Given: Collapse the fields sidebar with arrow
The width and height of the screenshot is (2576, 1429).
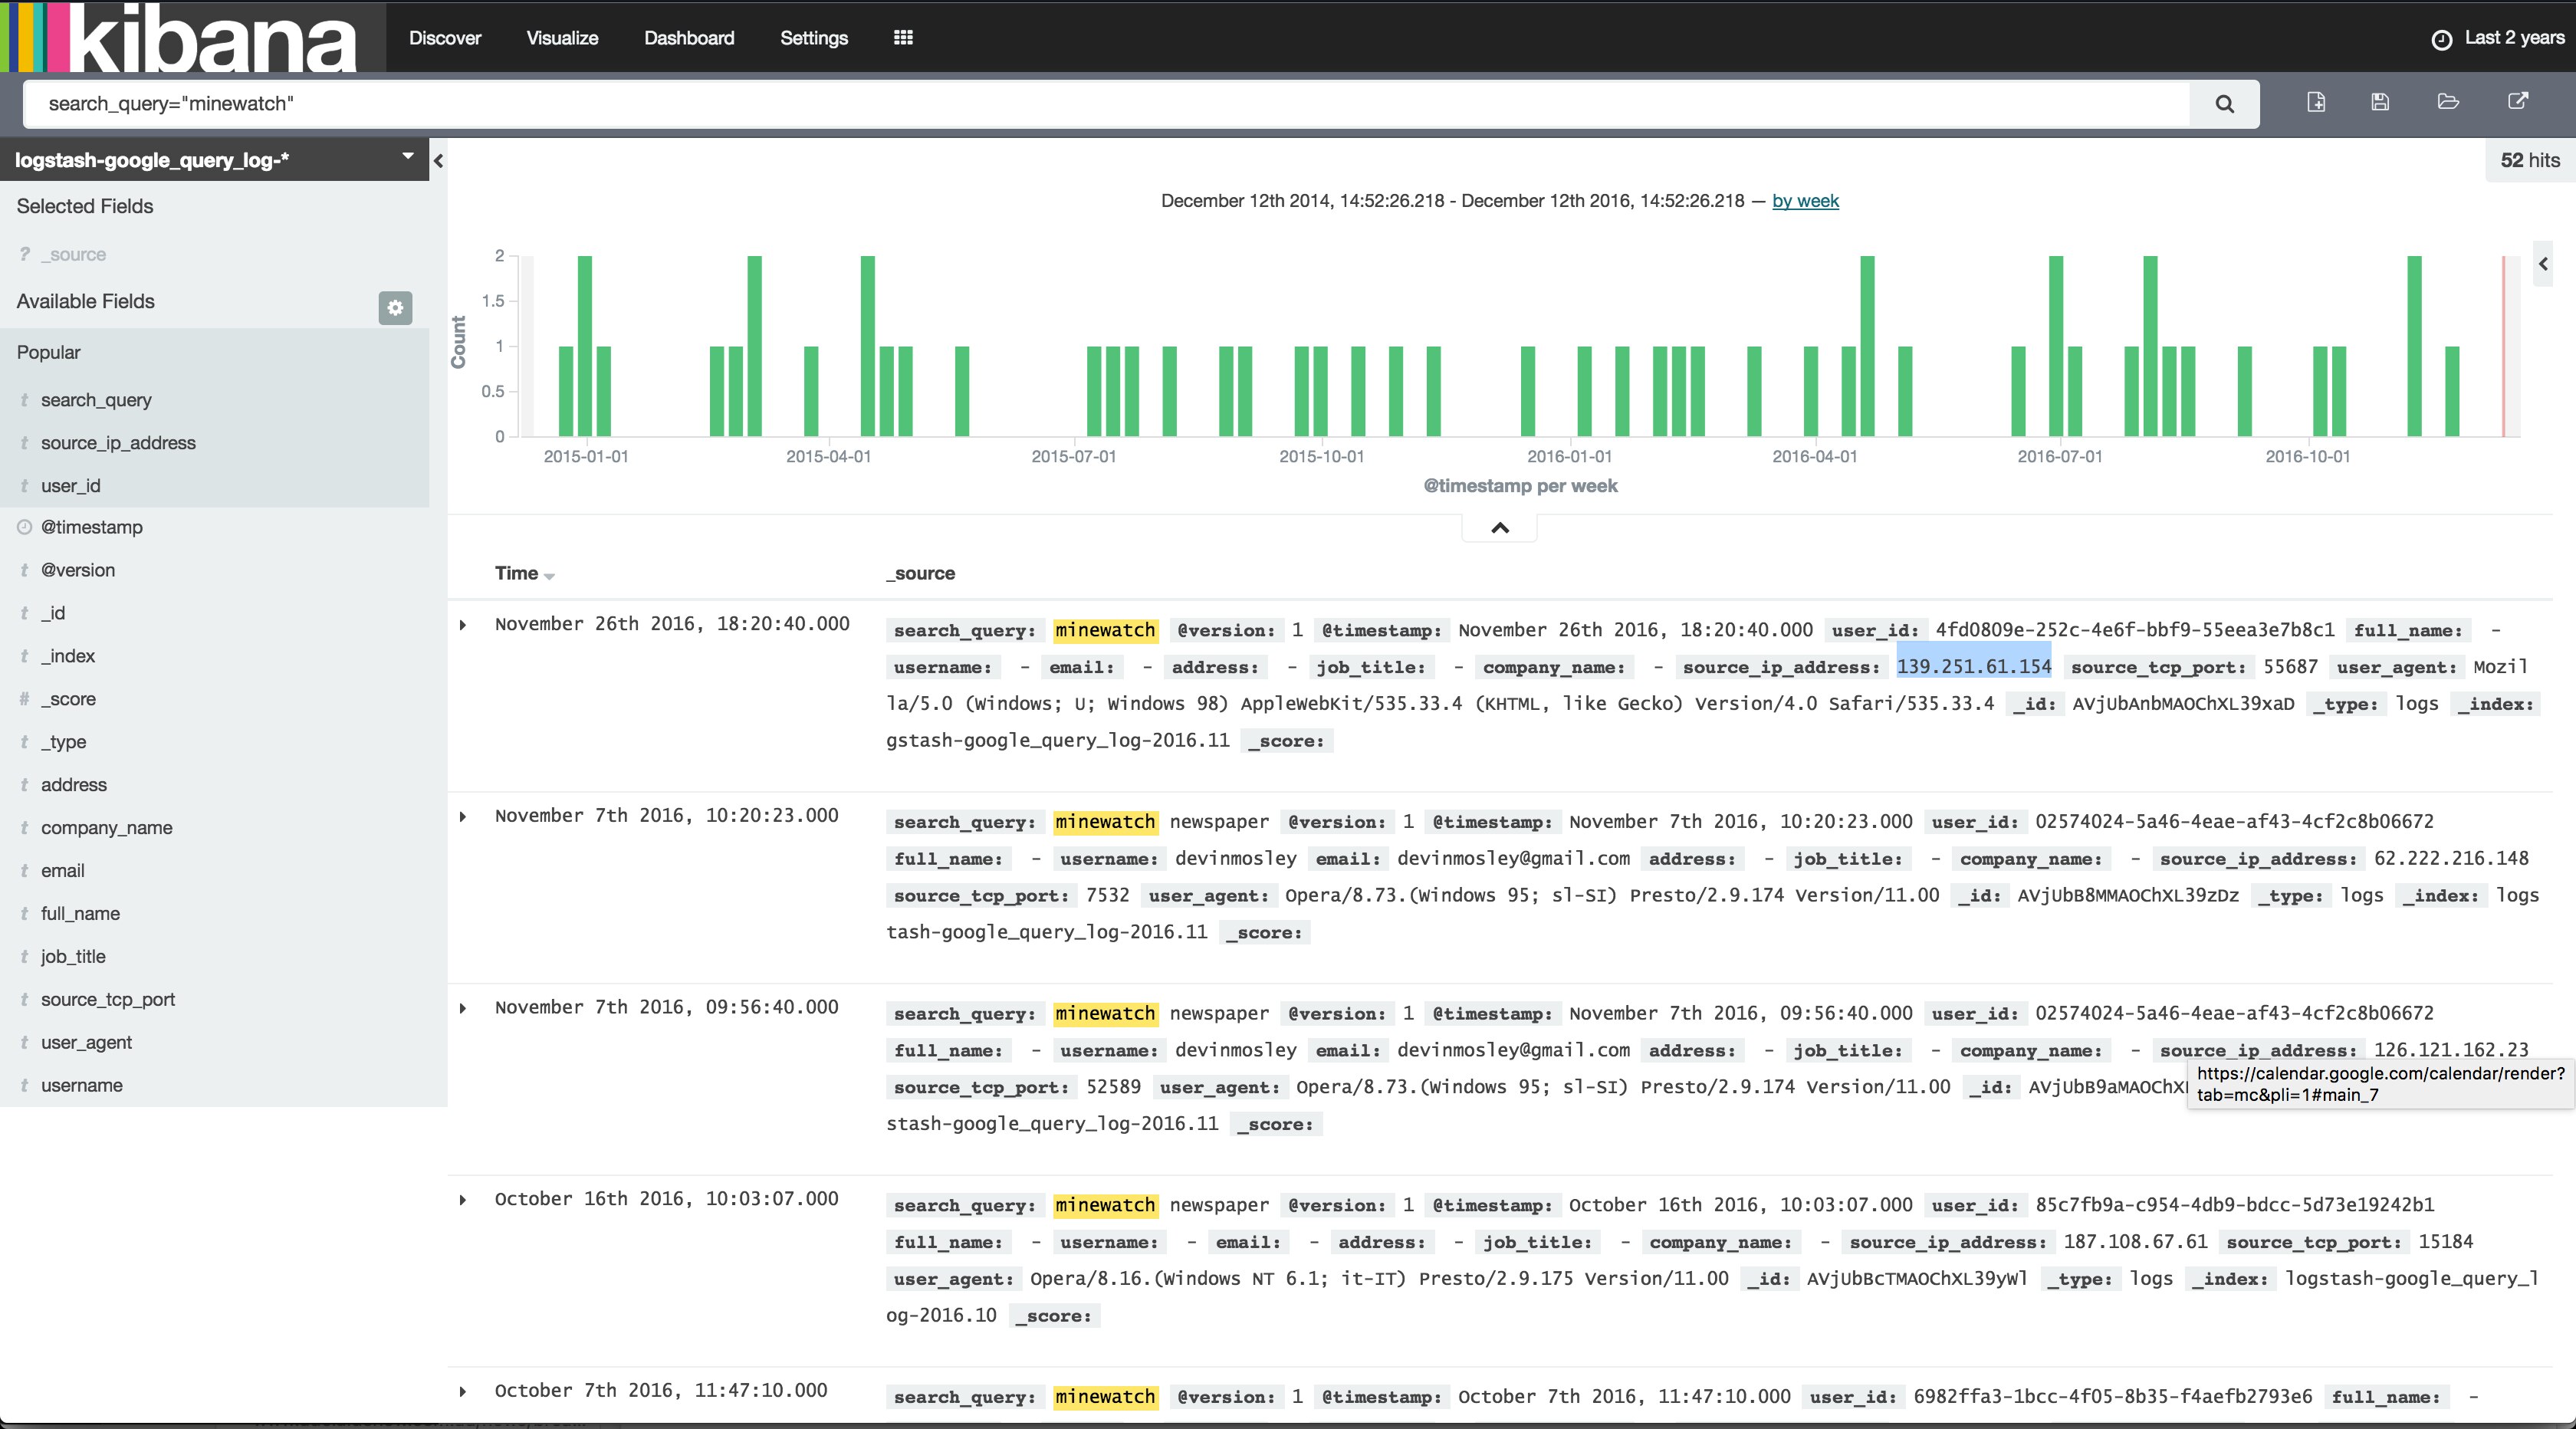Looking at the screenshot, I should (x=438, y=160).
